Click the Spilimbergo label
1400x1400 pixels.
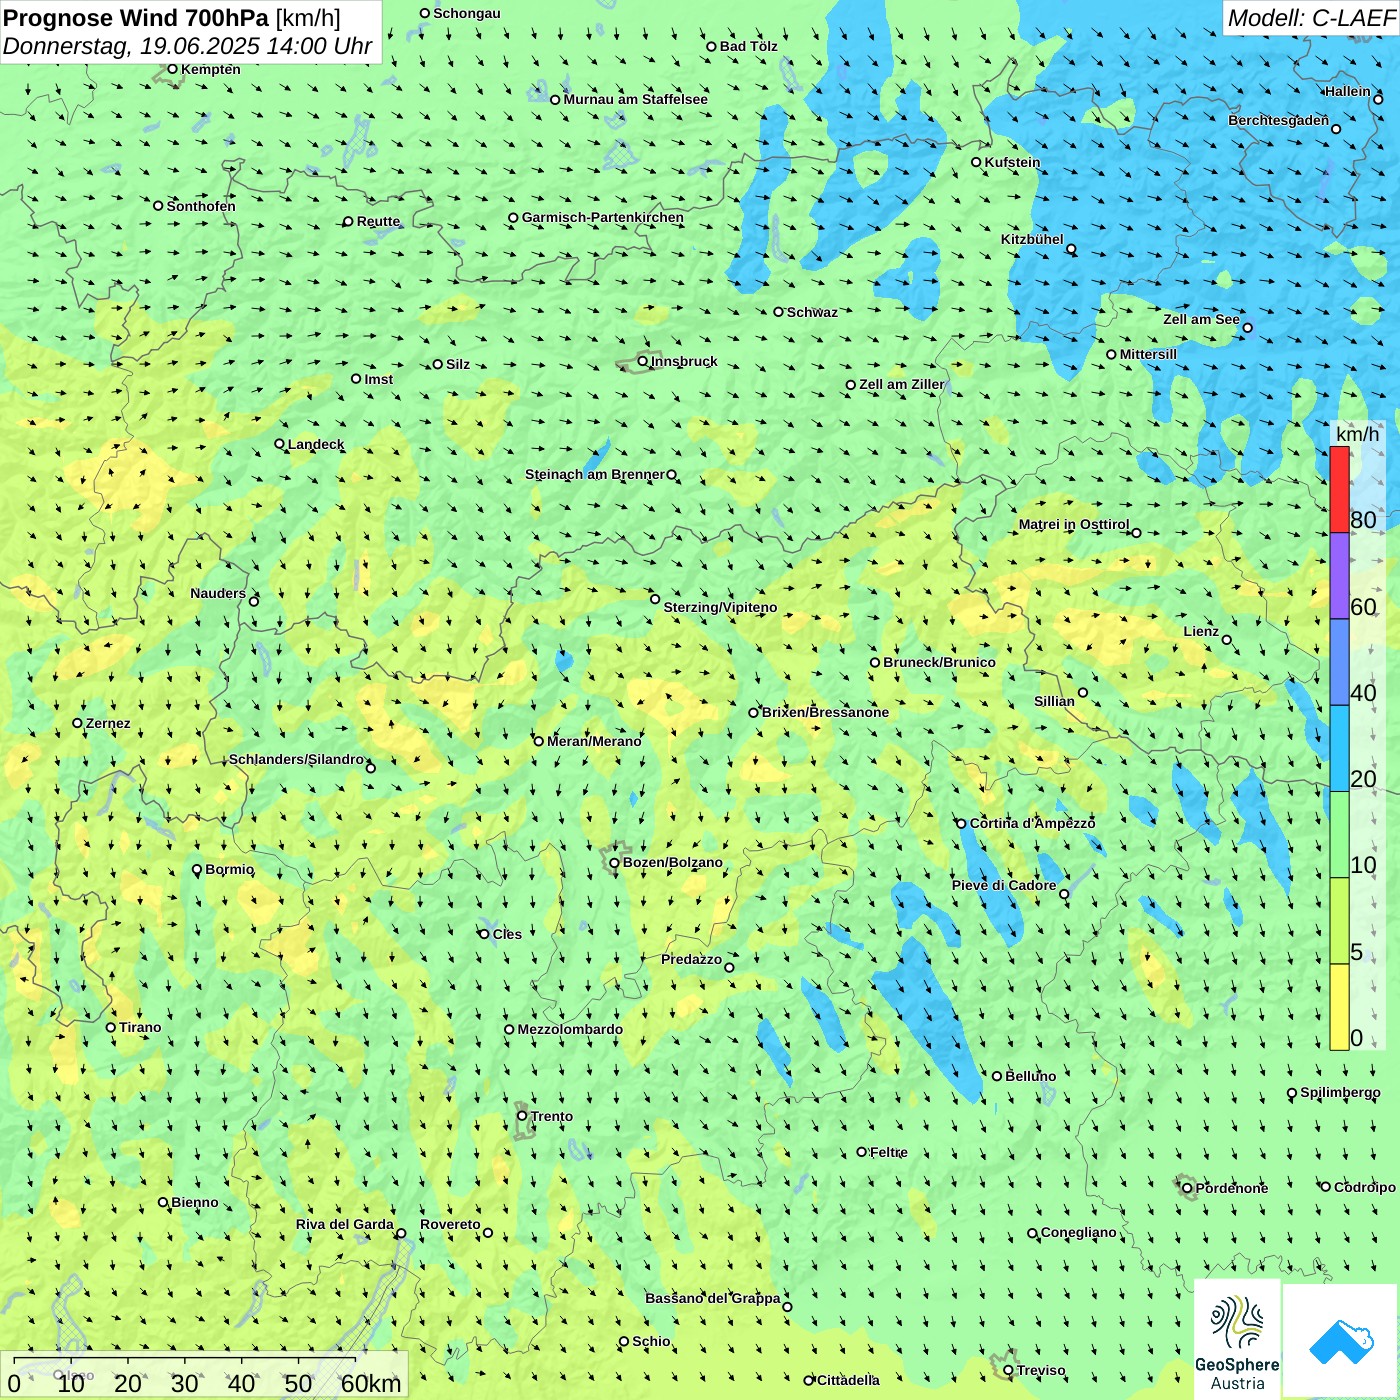[1340, 1092]
